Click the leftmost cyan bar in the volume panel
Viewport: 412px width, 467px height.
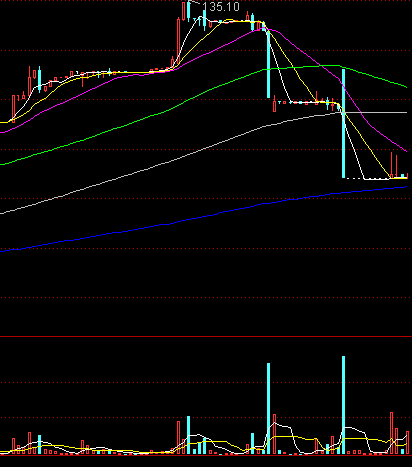coord(39,444)
